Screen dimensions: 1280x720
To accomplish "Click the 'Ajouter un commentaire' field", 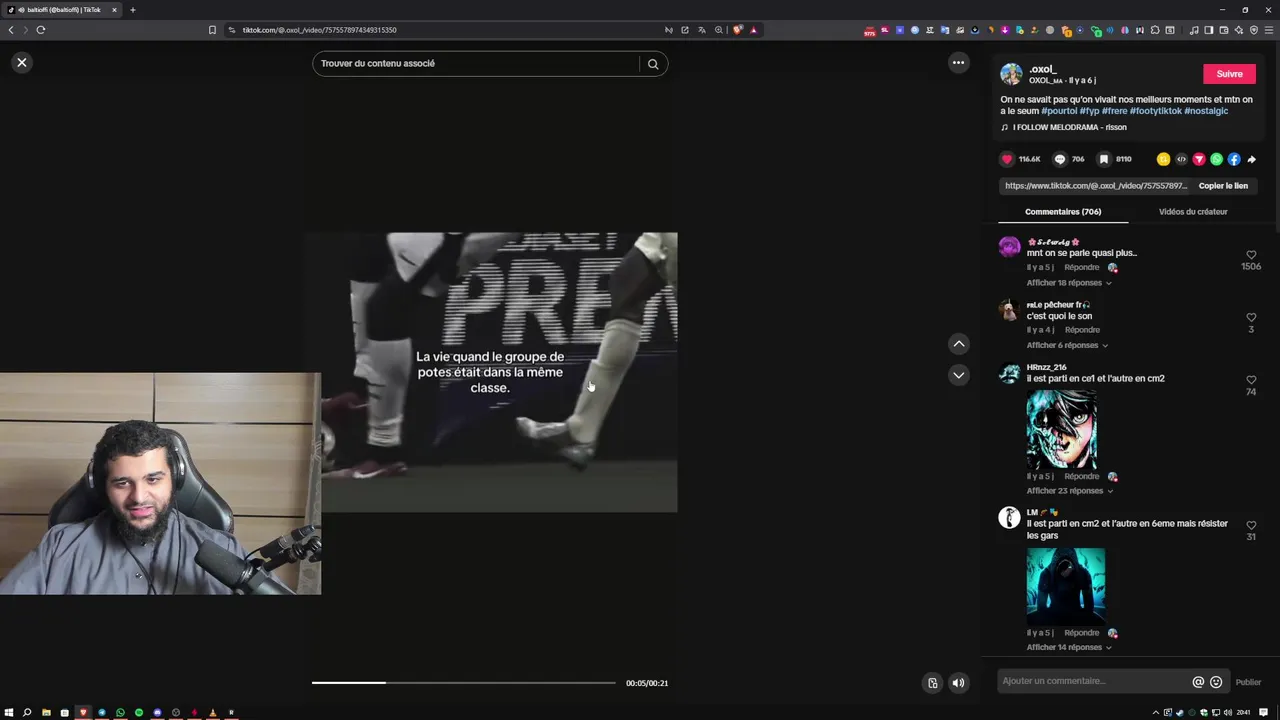I will coord(1093,682).
